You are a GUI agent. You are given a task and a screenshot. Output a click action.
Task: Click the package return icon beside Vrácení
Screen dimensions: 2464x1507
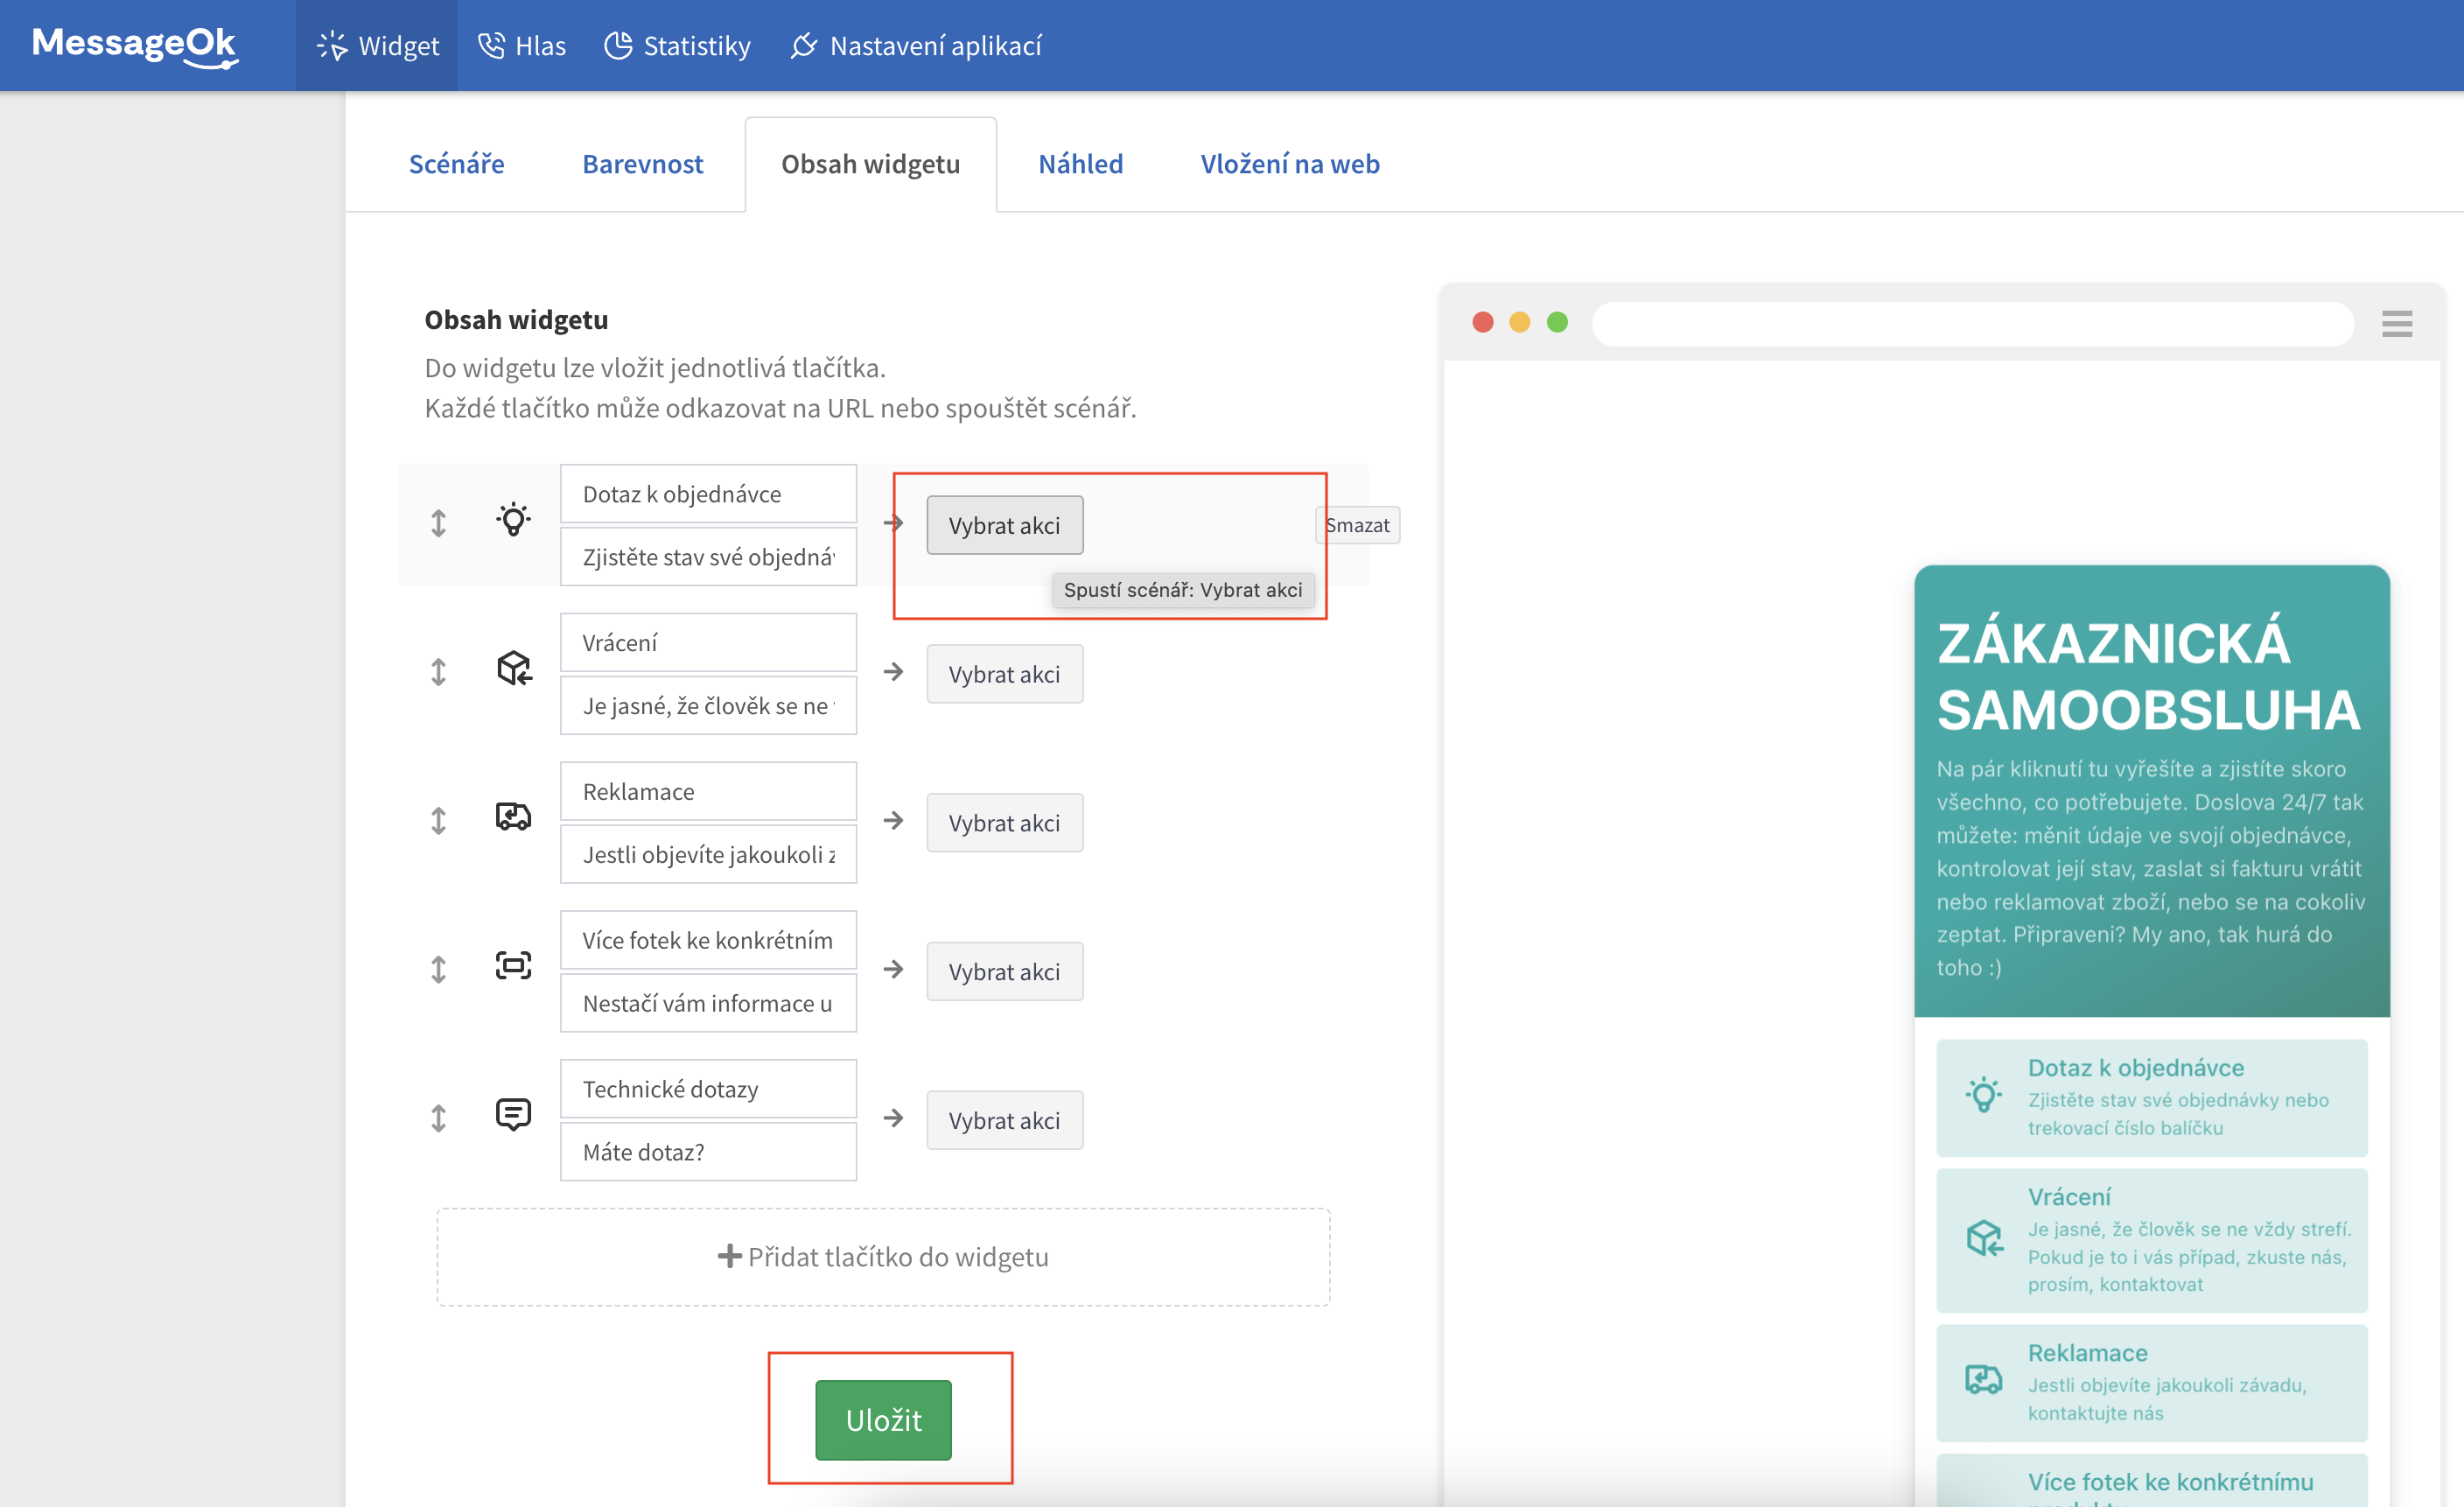pyautogui.click(x=513, y=668)
